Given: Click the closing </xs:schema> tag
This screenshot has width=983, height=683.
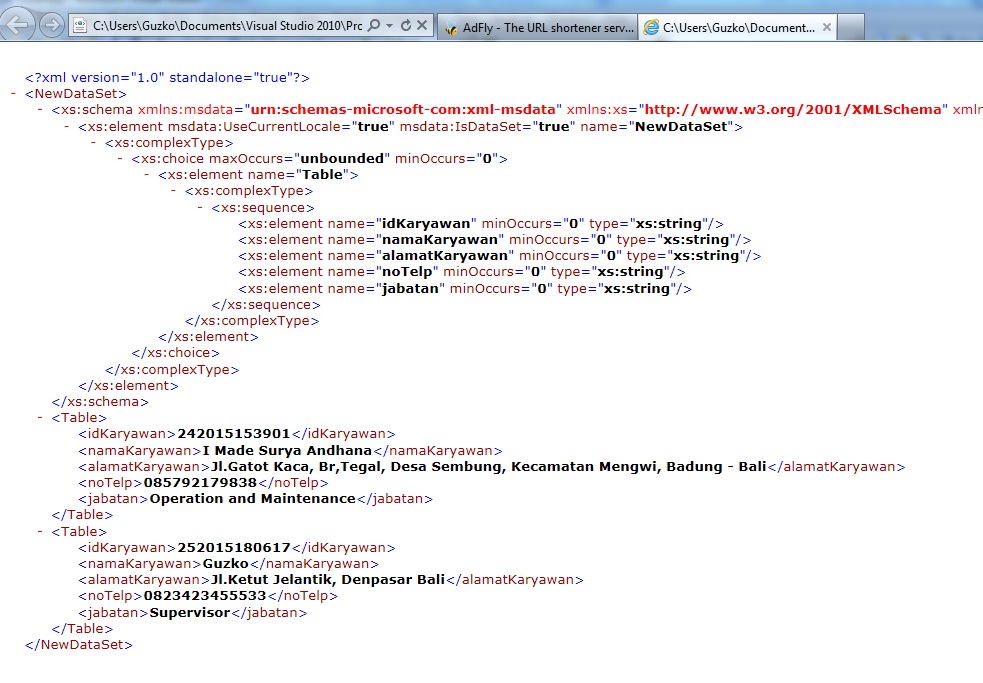Looking at the screenshot, I should [x=100, y=402].
